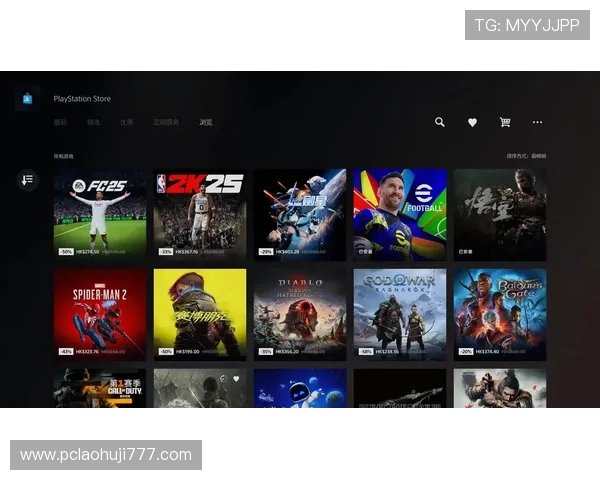Open the wishlist heart icon

[x=472, y=122]
